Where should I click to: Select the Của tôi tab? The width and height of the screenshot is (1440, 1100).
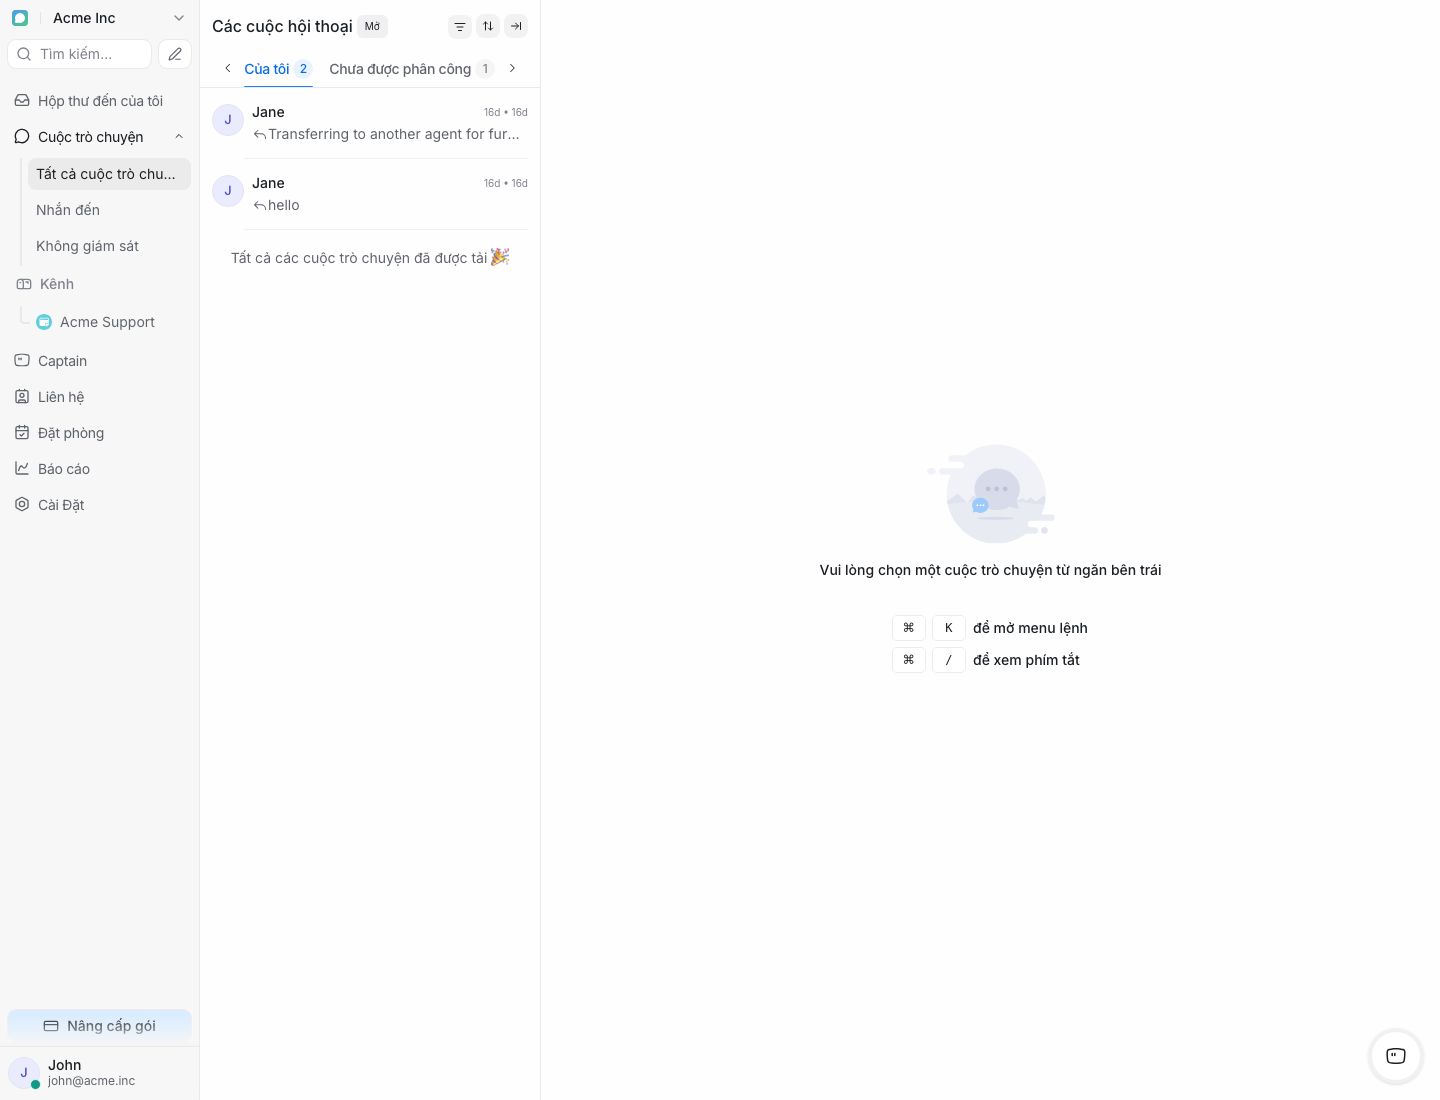pyautogui.click(x=267, y=69)
